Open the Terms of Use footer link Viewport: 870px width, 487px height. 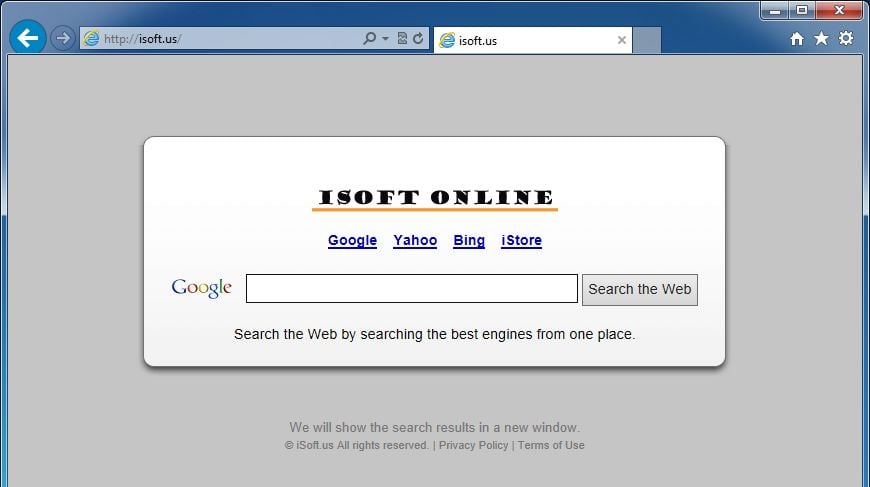click(551, 445)
